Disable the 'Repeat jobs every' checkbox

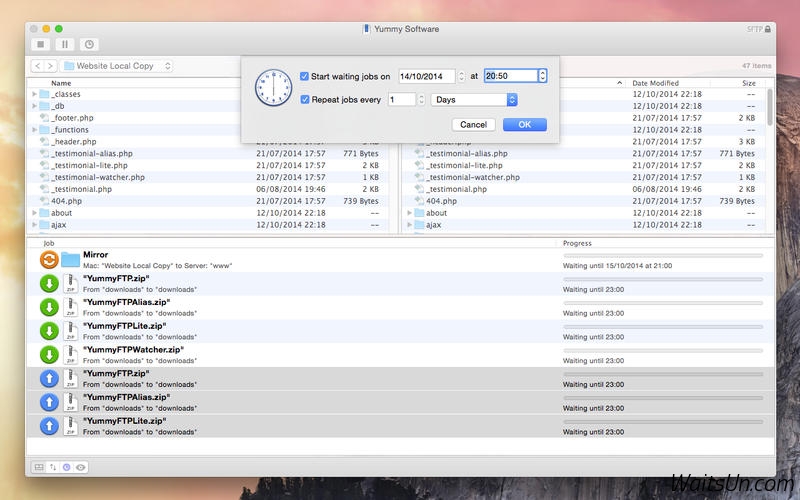click(305, 100)
